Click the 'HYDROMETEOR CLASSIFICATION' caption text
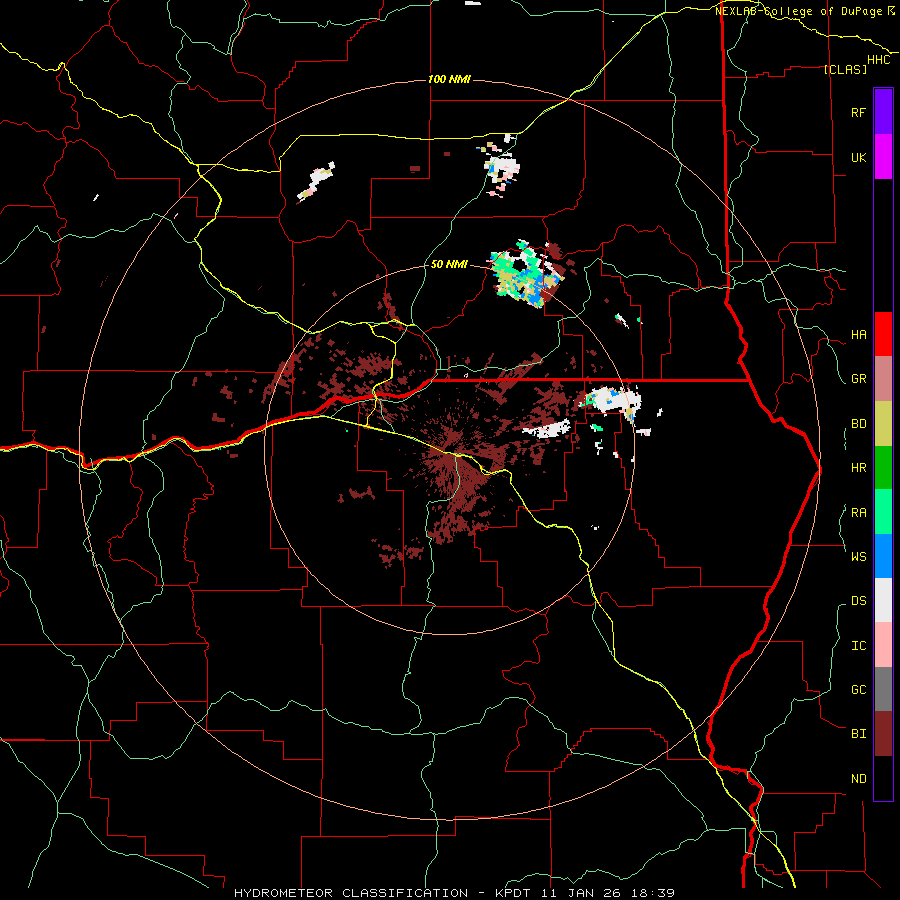The height and width of the screenshot is (900, 900). [351, 893]
